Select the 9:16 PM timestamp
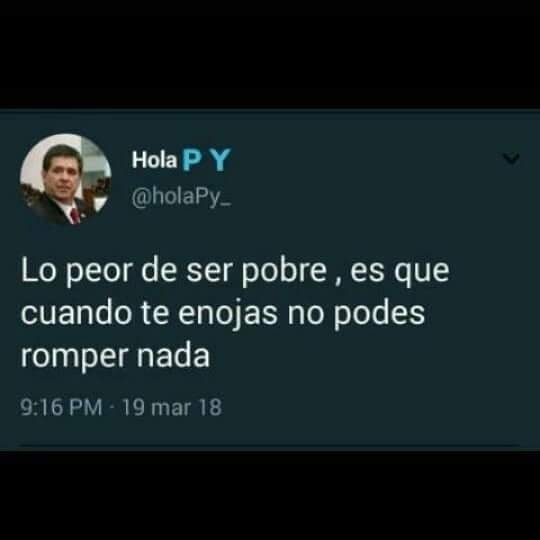Screen dimensions: 540x540 click(61, 407)
